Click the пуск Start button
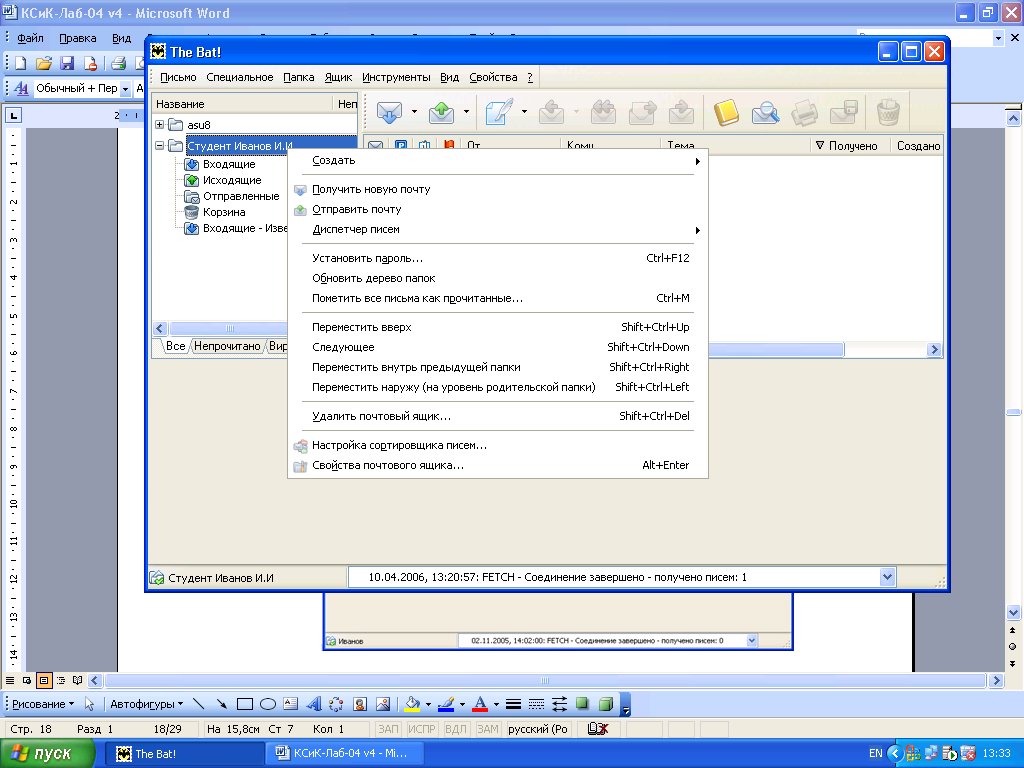The height and width of the screenshot is (768, 1024). 47,754
